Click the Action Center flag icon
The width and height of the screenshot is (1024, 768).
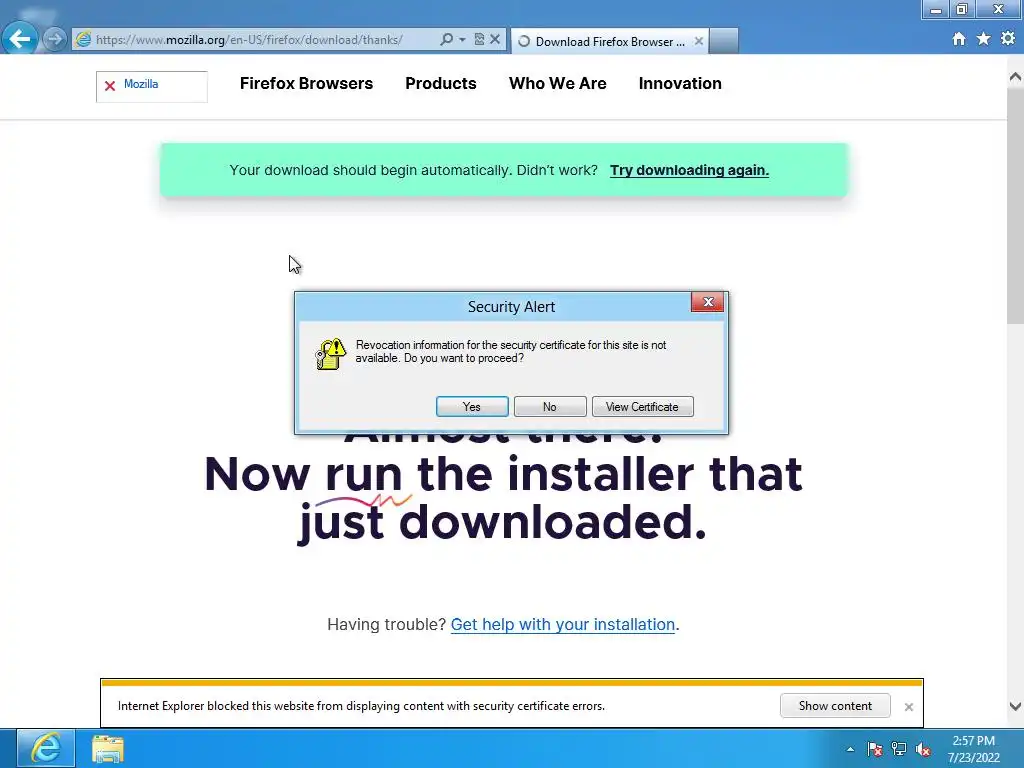[x=874, y=749]
